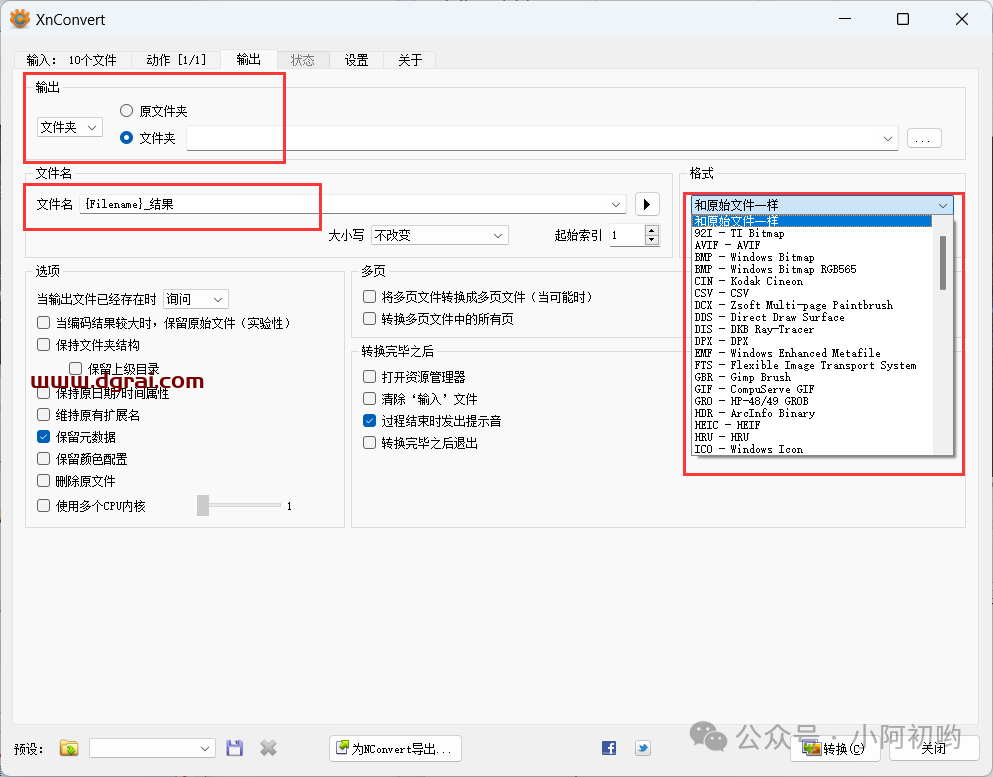This screenshot has height=777, width=993.
Task: Uncheck 保留元数据 checkbox
Action: [44, 436]
